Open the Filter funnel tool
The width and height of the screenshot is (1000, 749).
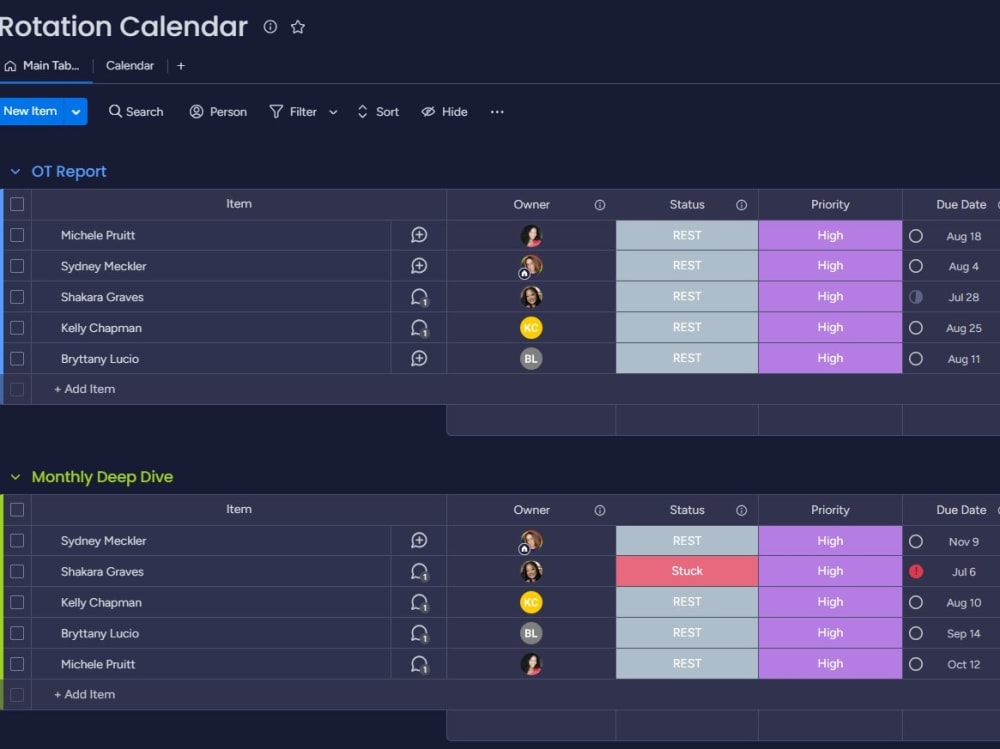pyautogui.click(x=293, y=112)
